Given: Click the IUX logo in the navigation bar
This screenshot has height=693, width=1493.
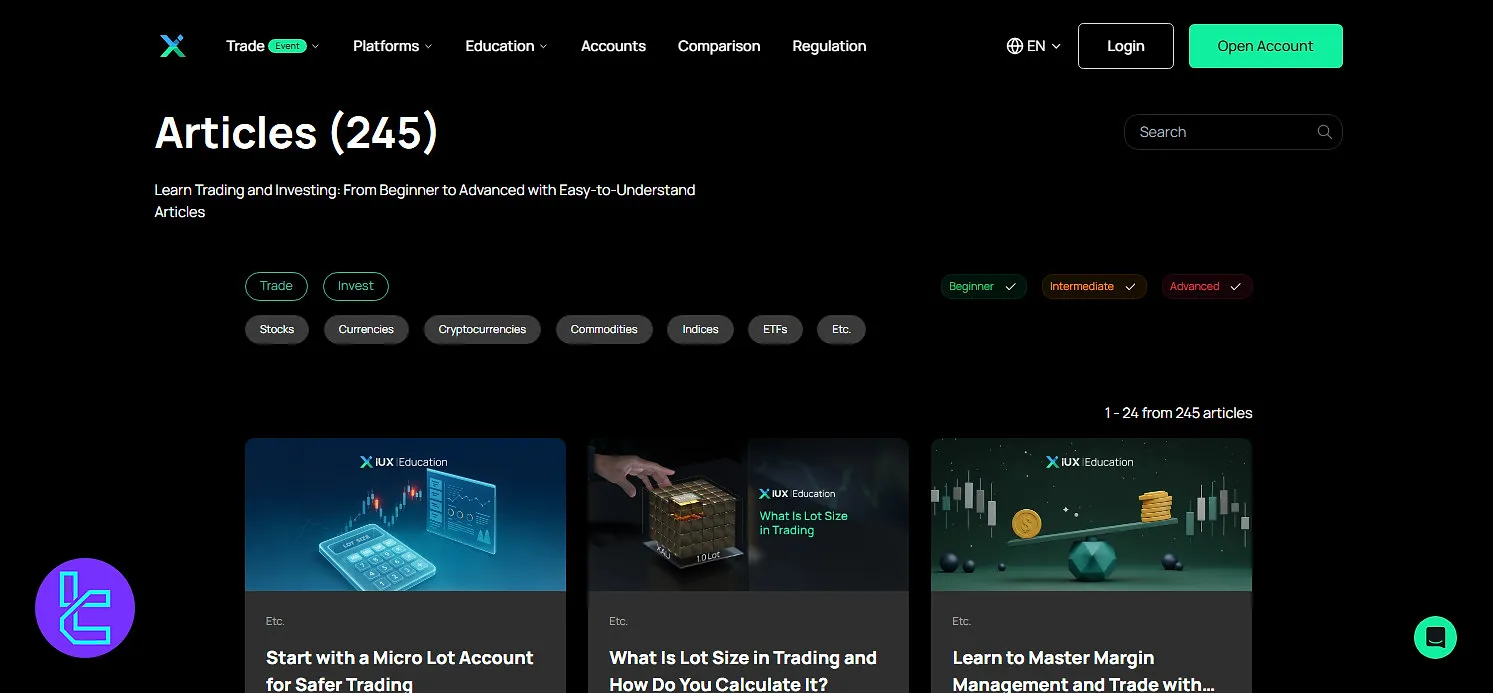Looking at the screenshot, I should pos(172,45).
